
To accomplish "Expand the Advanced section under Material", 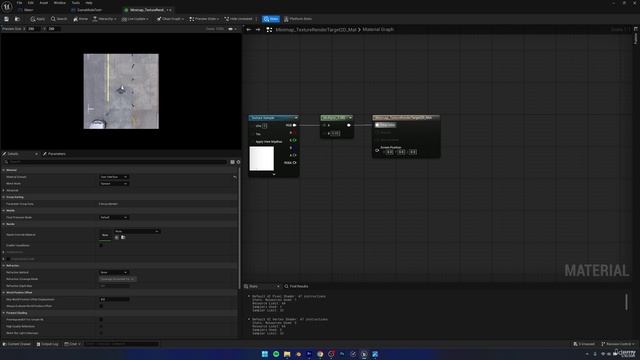I will coord(4,190).
